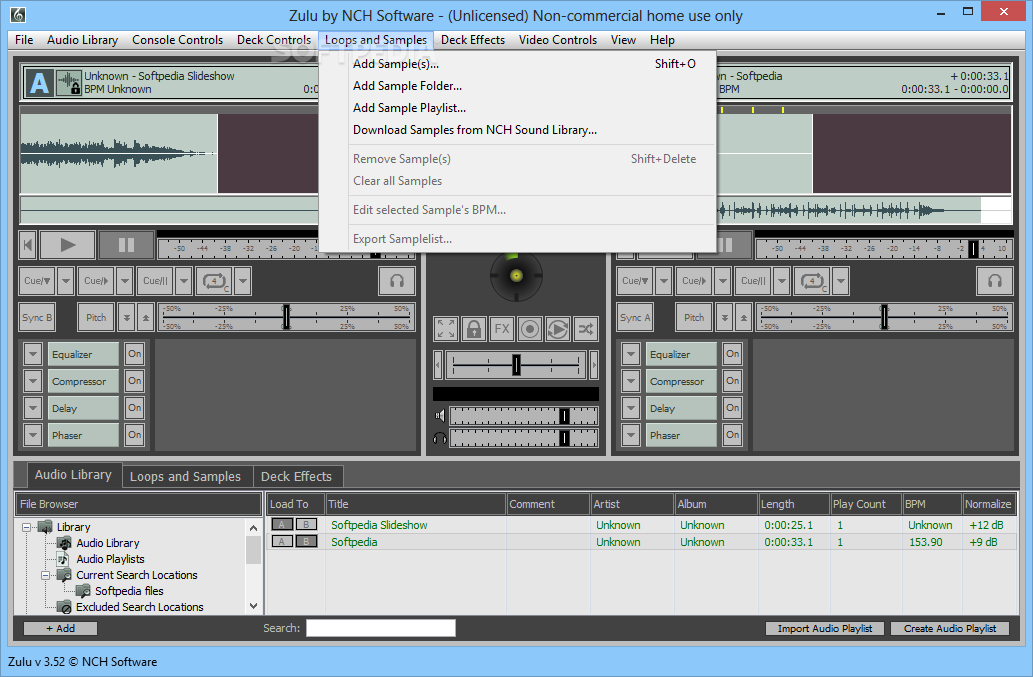Expand Equalizer effect dropdown on Deck A

click(33, 354)
